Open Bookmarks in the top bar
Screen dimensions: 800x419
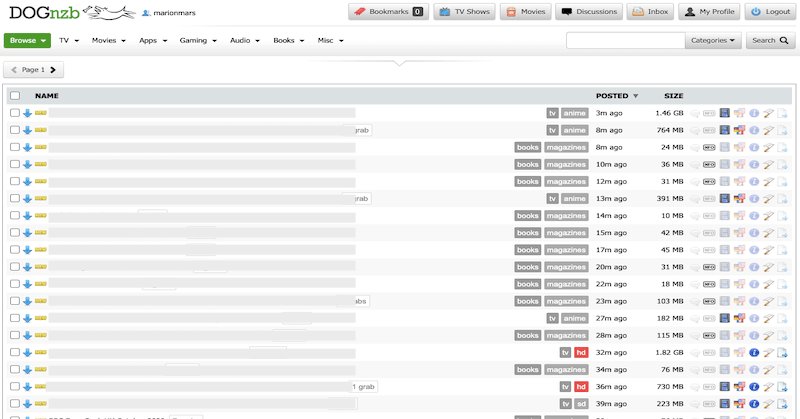click(389, 12)
